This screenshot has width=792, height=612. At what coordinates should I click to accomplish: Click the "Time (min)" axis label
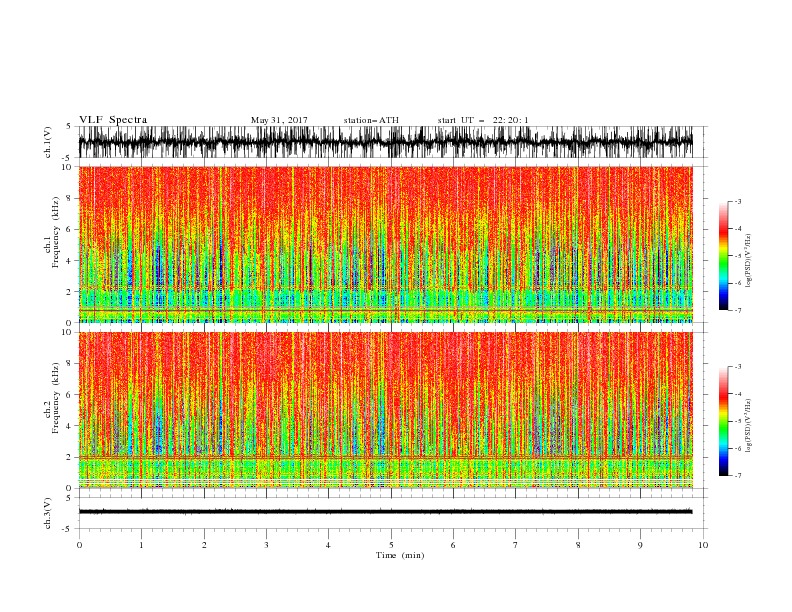tap(400, 555)
